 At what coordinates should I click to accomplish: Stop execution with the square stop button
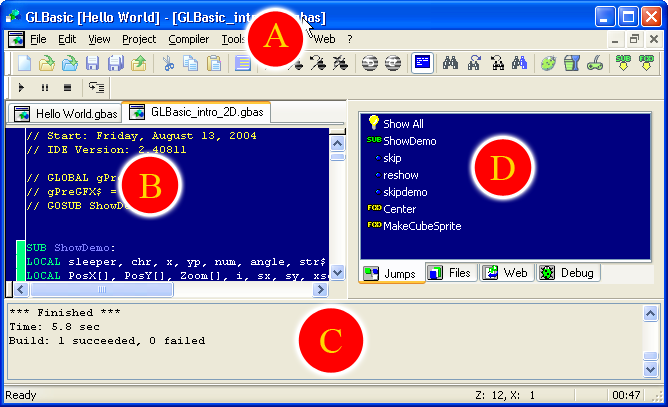coord(67,88)
